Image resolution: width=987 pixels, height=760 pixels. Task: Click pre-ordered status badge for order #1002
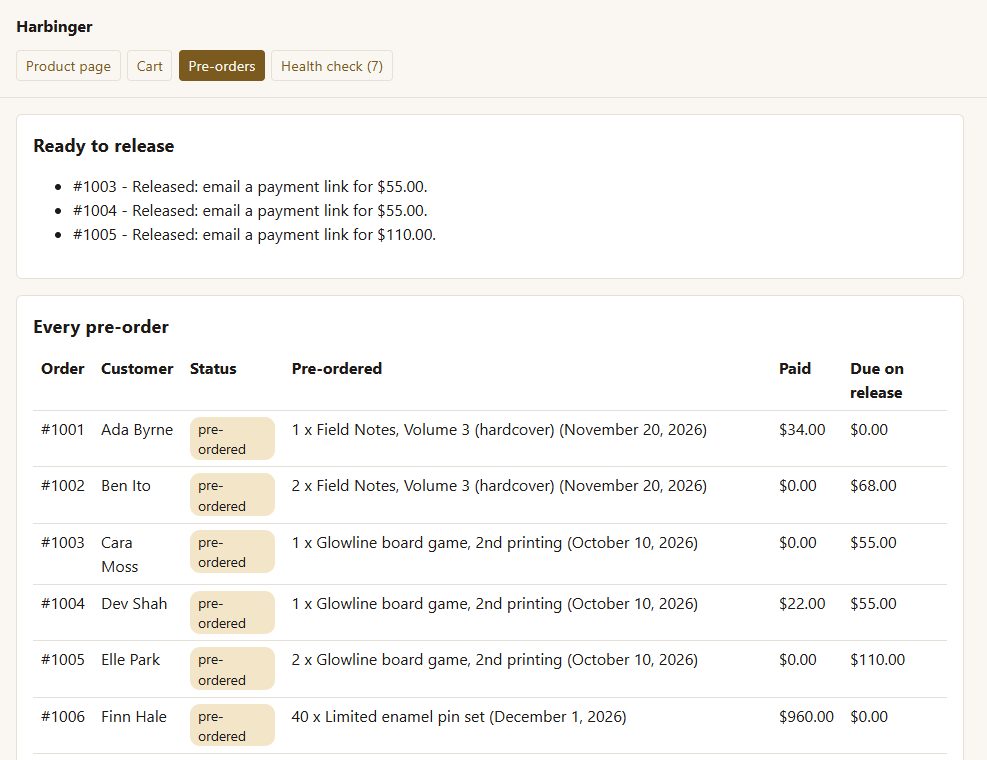tap(232, 495)
